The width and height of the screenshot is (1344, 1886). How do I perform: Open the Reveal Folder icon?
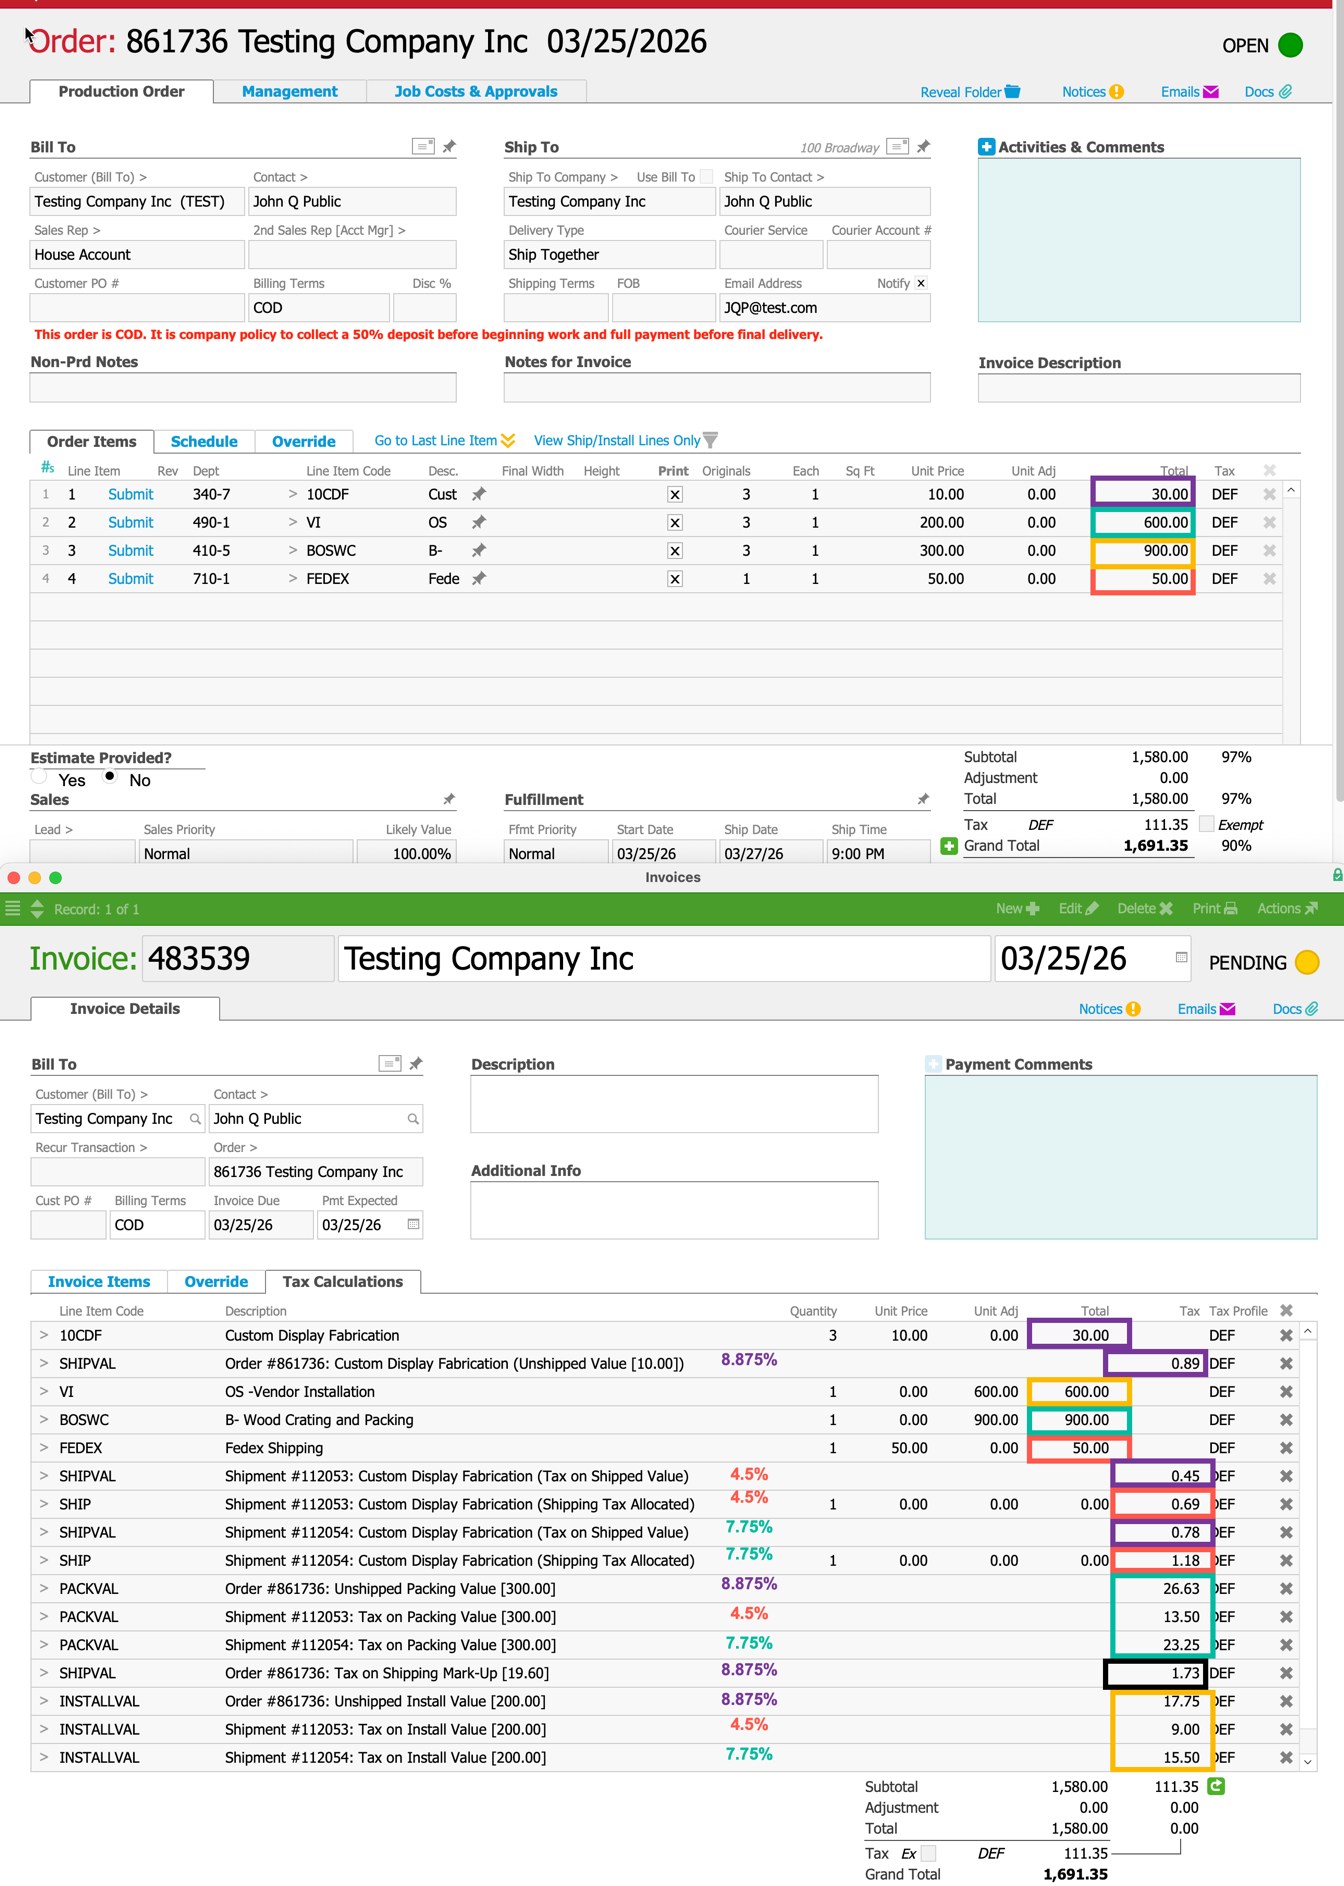[x=1012, y=92]
